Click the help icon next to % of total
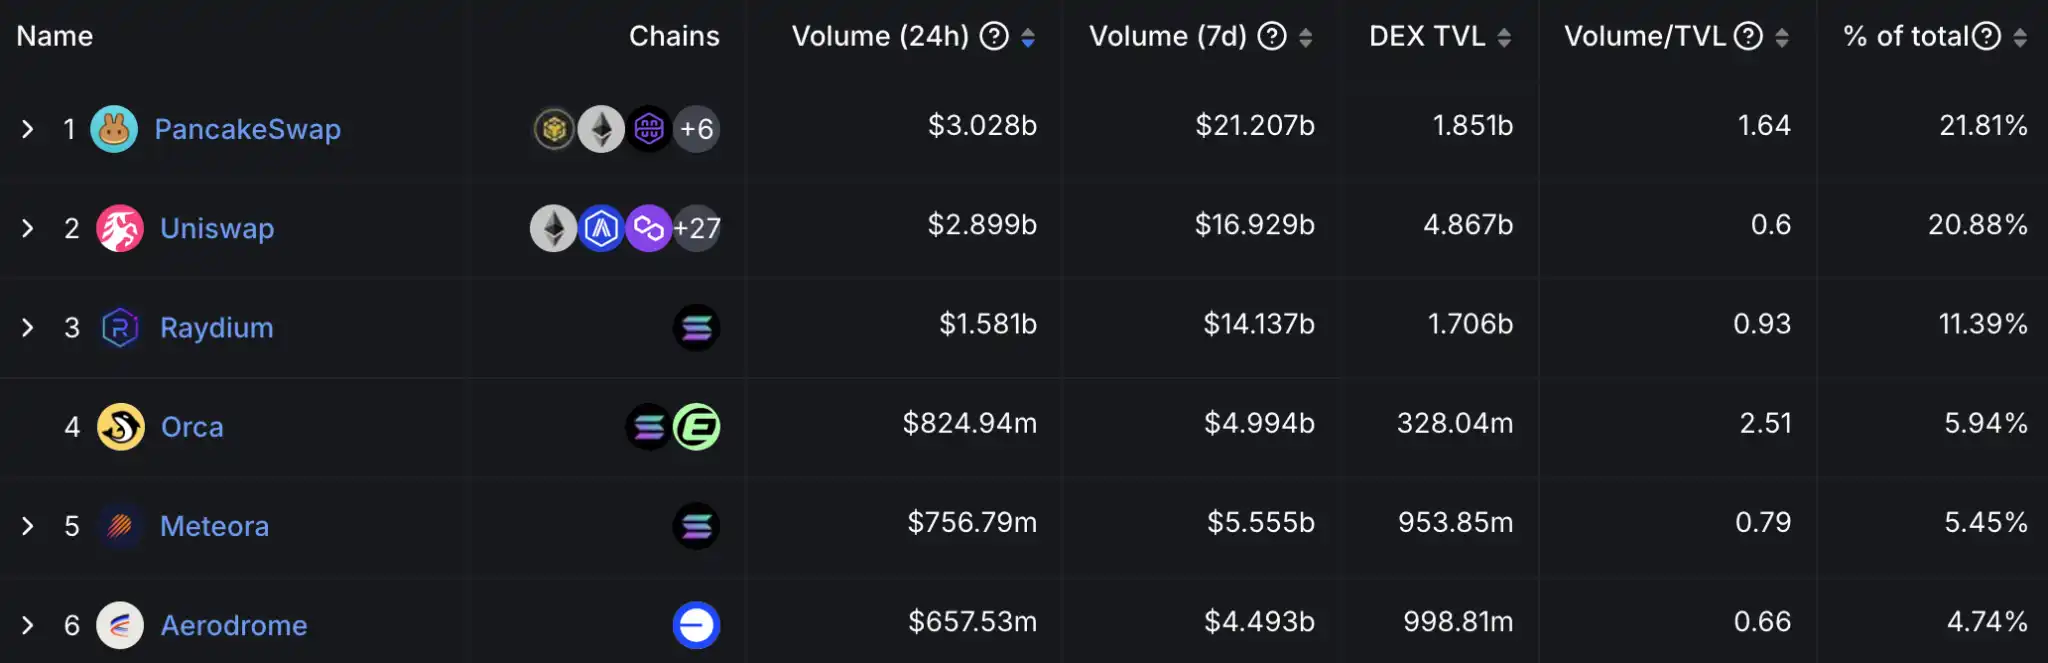Viewport: 2048px width, 663px height. (1986, 37)
